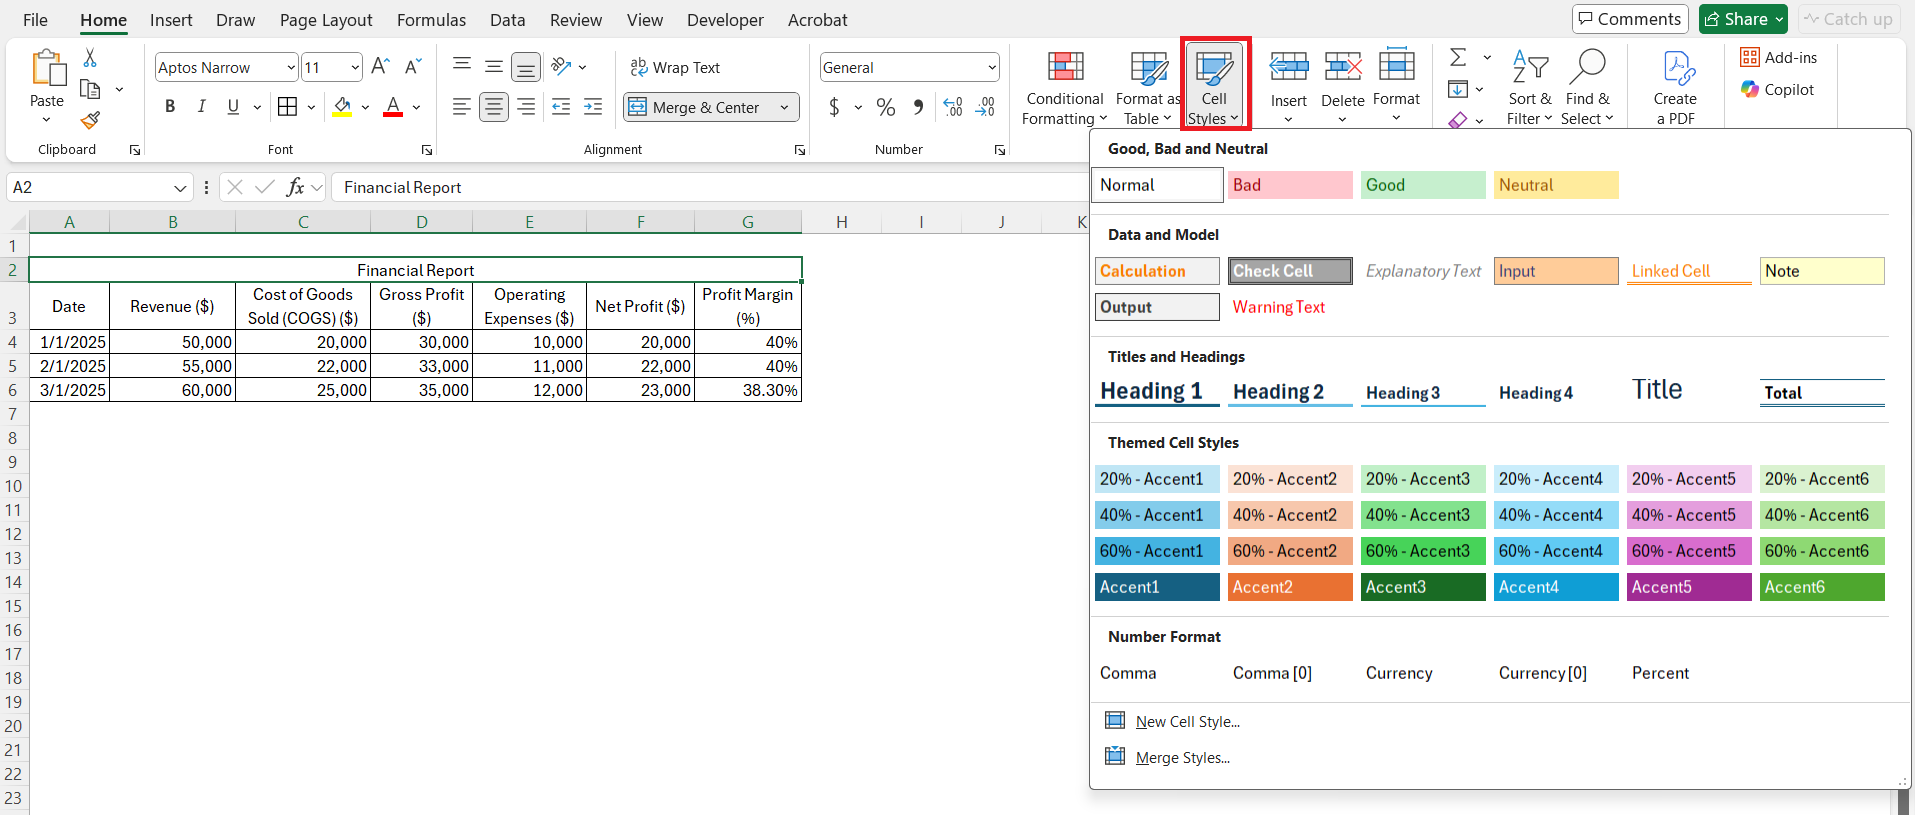
Task: Toggle Align Left
Action: pos(461,106)
